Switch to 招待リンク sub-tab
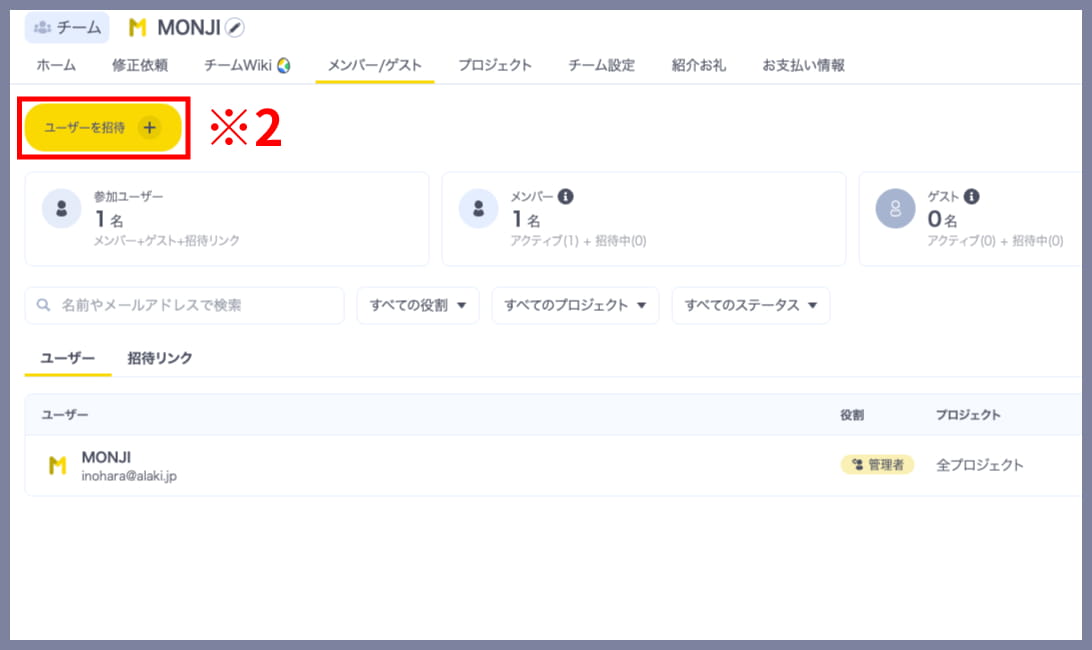The height and width of the screenshot is (650, 1092). (x=159, y=358)
